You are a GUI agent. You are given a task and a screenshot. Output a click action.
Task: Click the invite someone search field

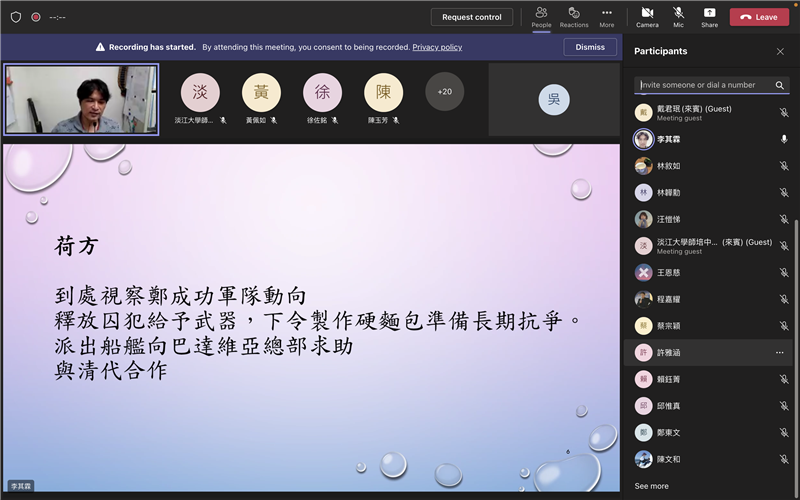tap(704, 85)
